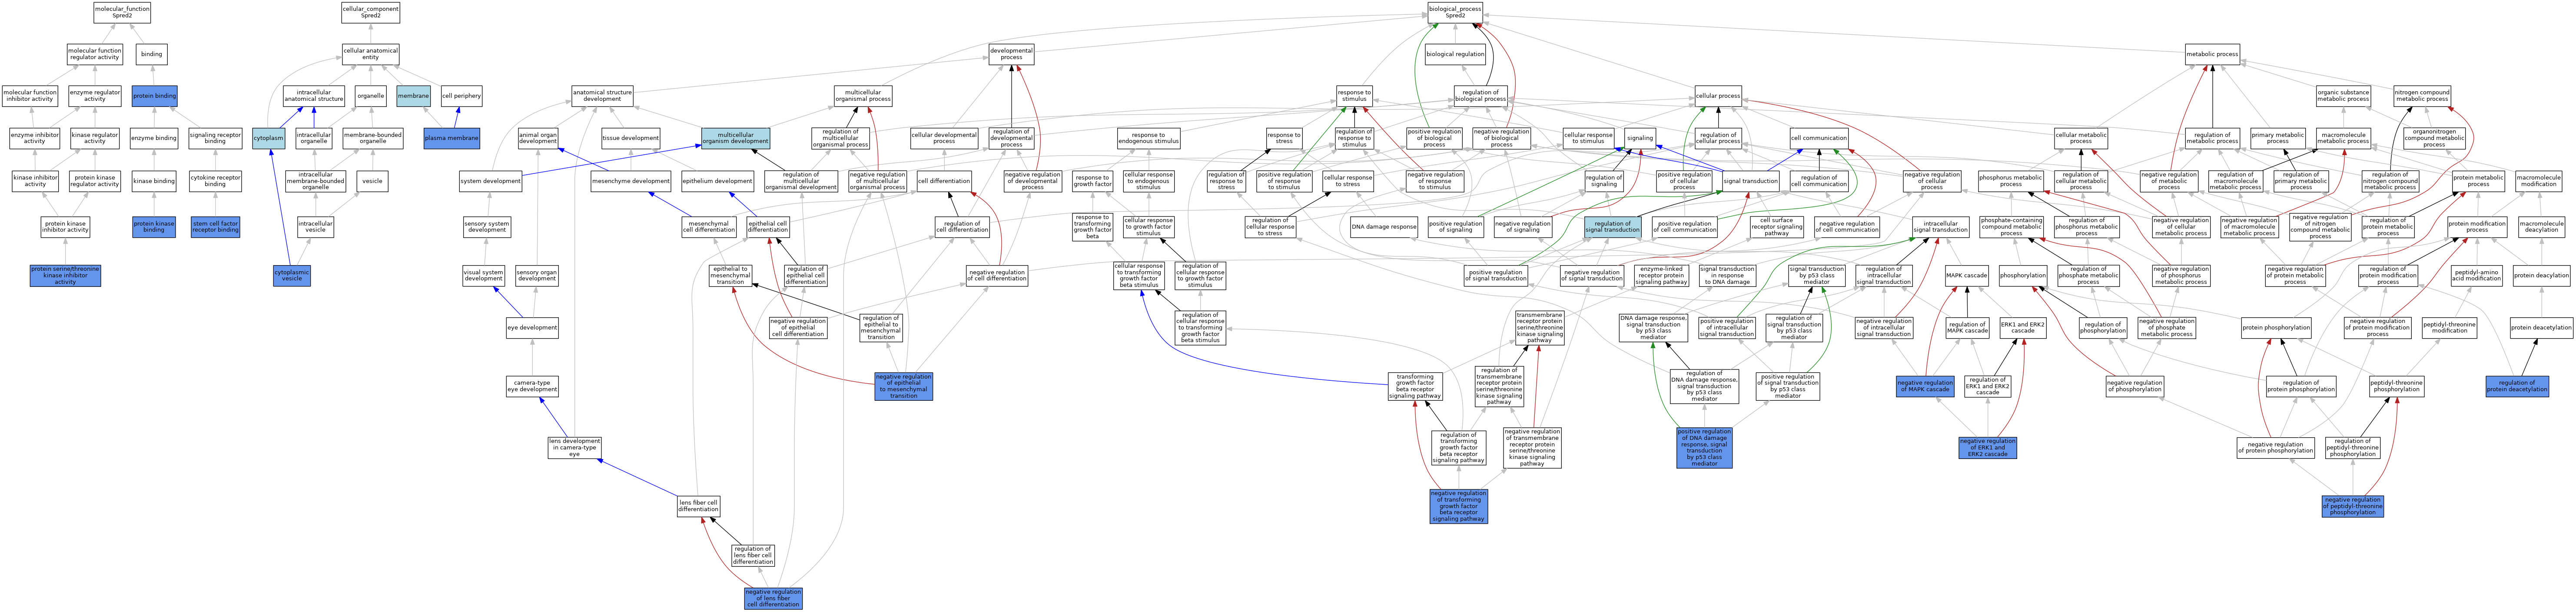2576x612 pixels.
Task: Click the cellular_component Spred2 root node
Action: [x=370, y=12]
